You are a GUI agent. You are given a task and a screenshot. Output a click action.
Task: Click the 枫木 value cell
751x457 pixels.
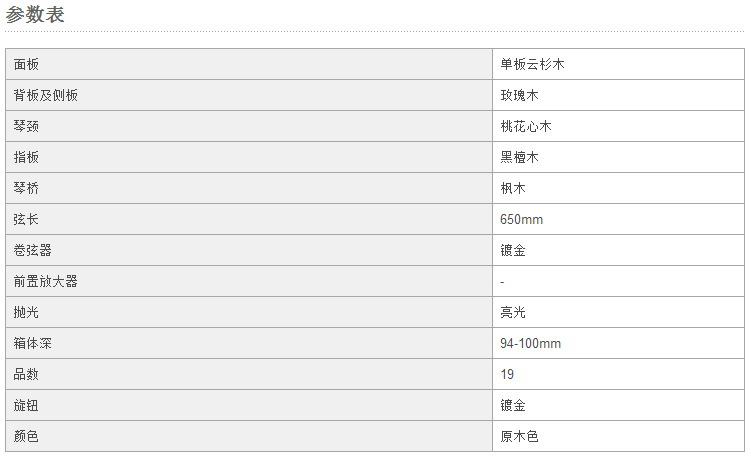(618, 188)
